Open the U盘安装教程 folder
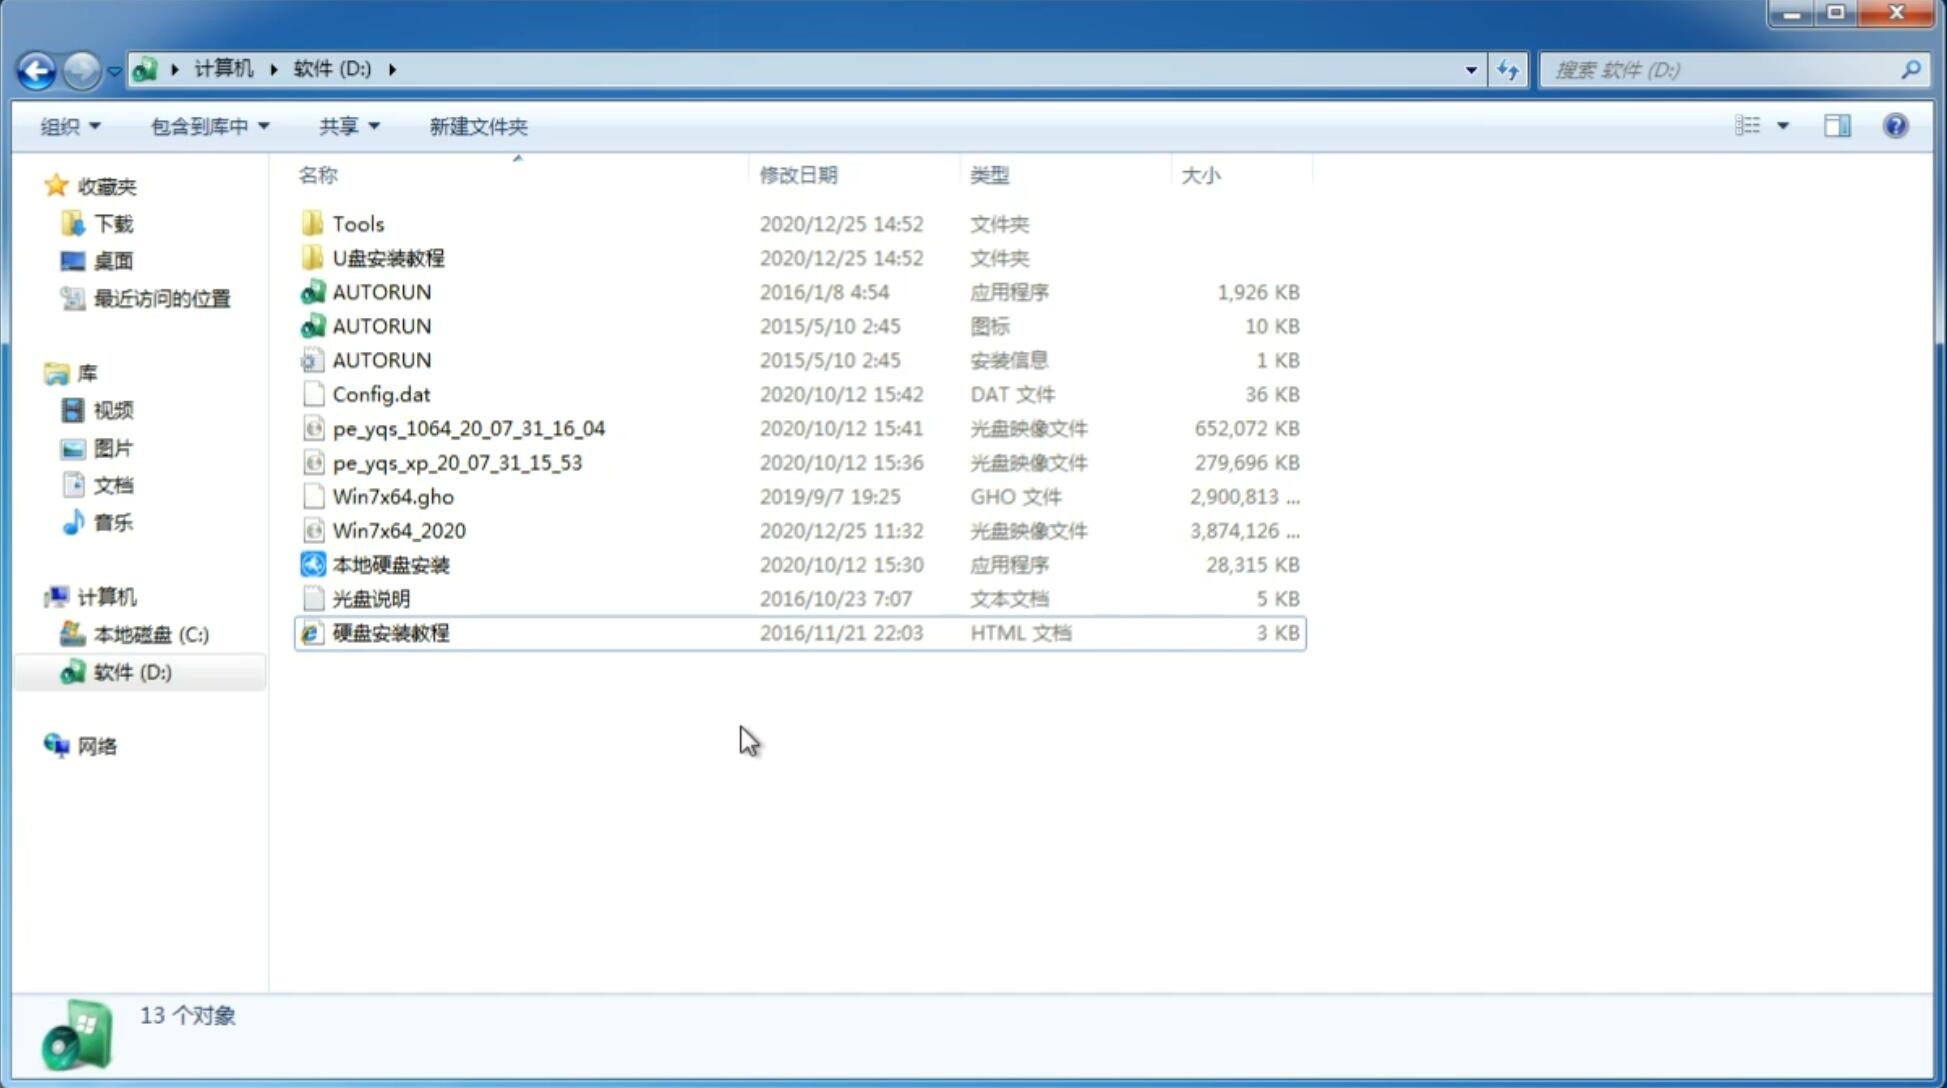The width and height of the screenshot is (1947, 1088). [x=388, y=257]
